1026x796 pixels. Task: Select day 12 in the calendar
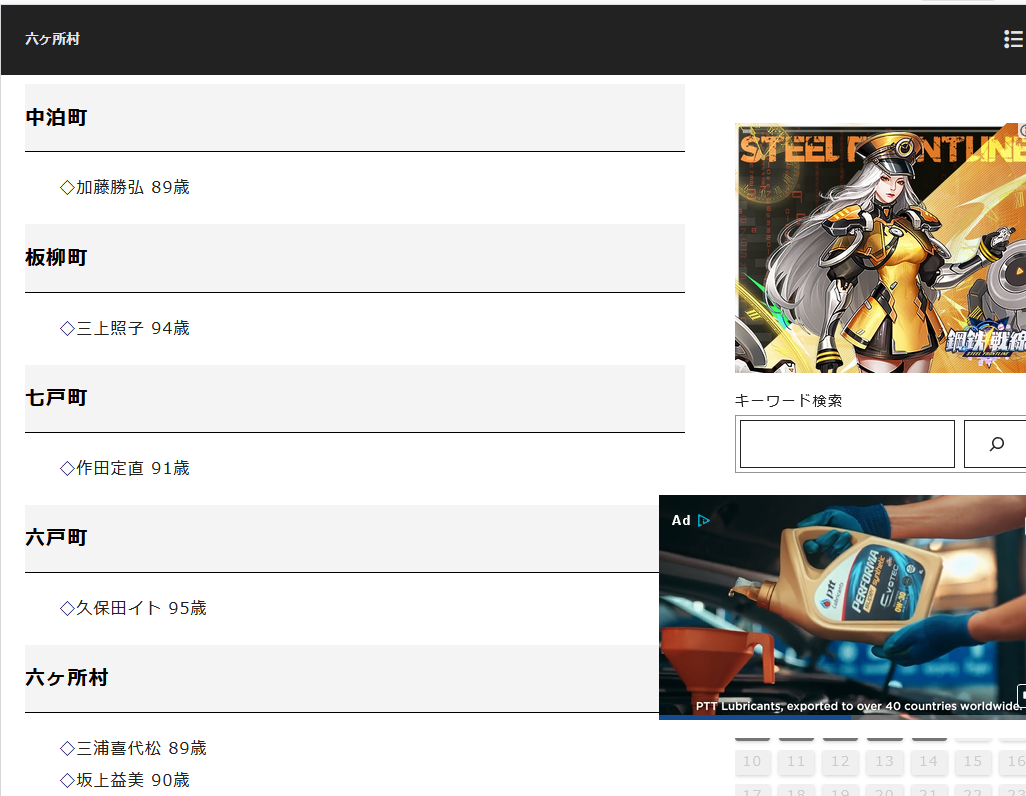click(x=840, y=762)
